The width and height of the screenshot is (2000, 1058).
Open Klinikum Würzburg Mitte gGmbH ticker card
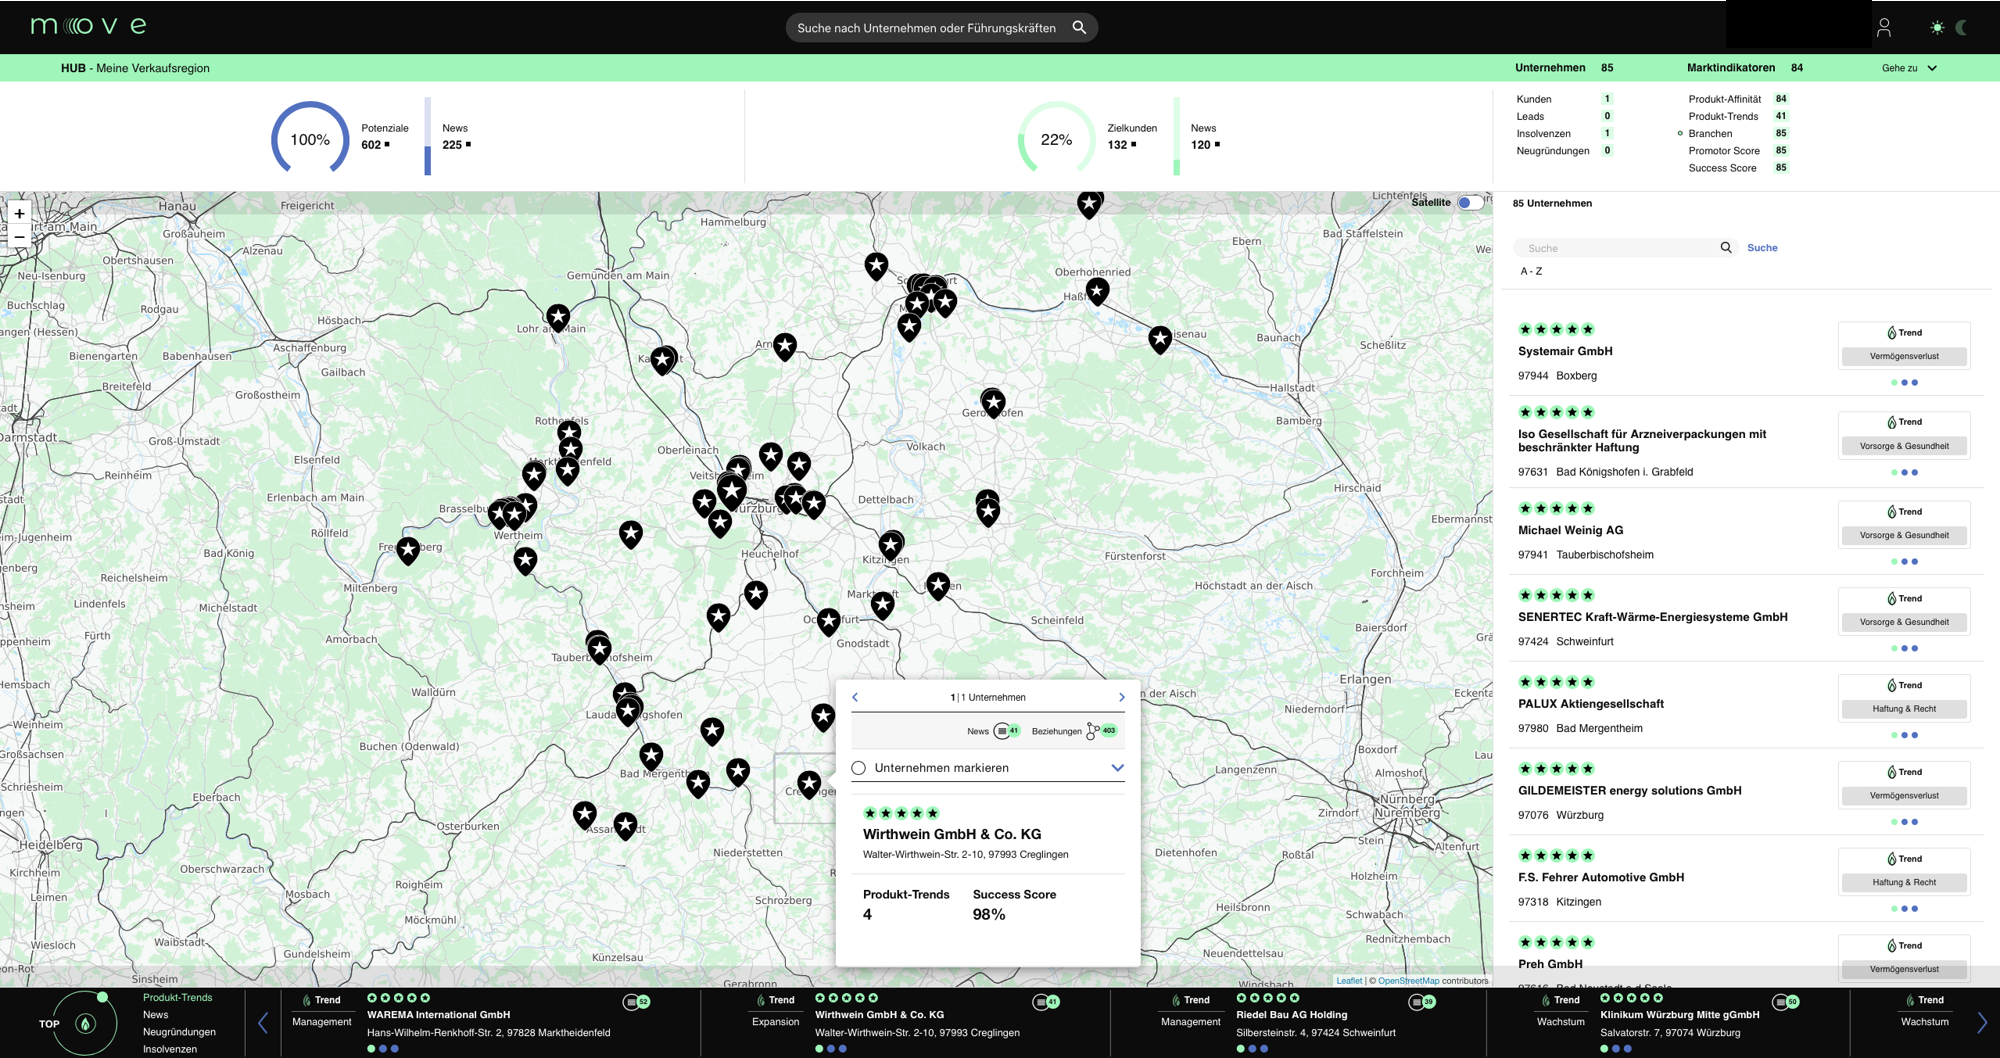click(1668, 1023)
